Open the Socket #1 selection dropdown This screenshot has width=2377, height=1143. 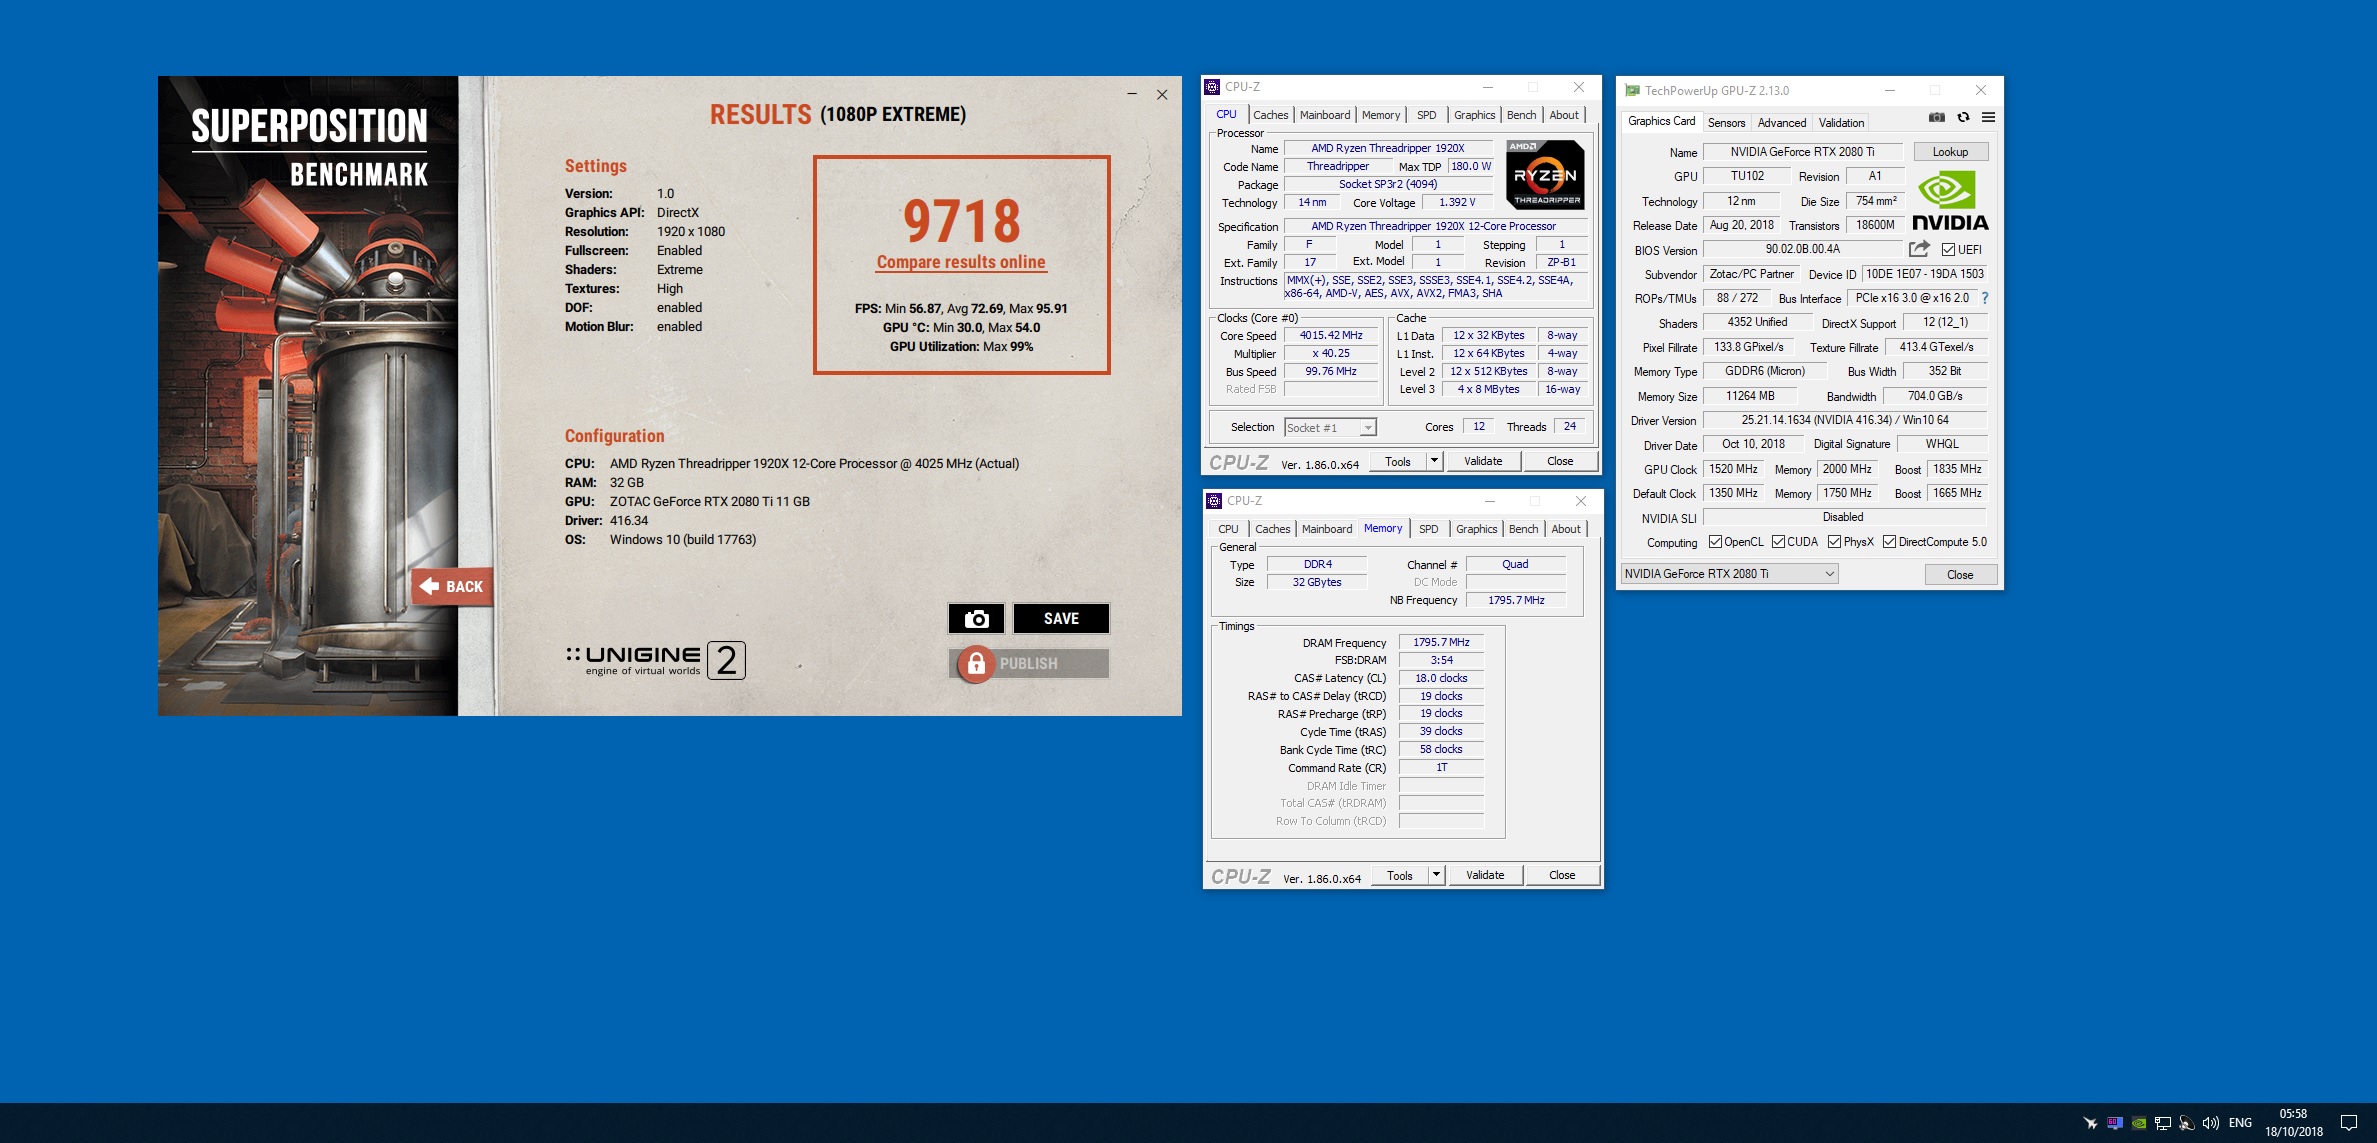[1330, 428]
